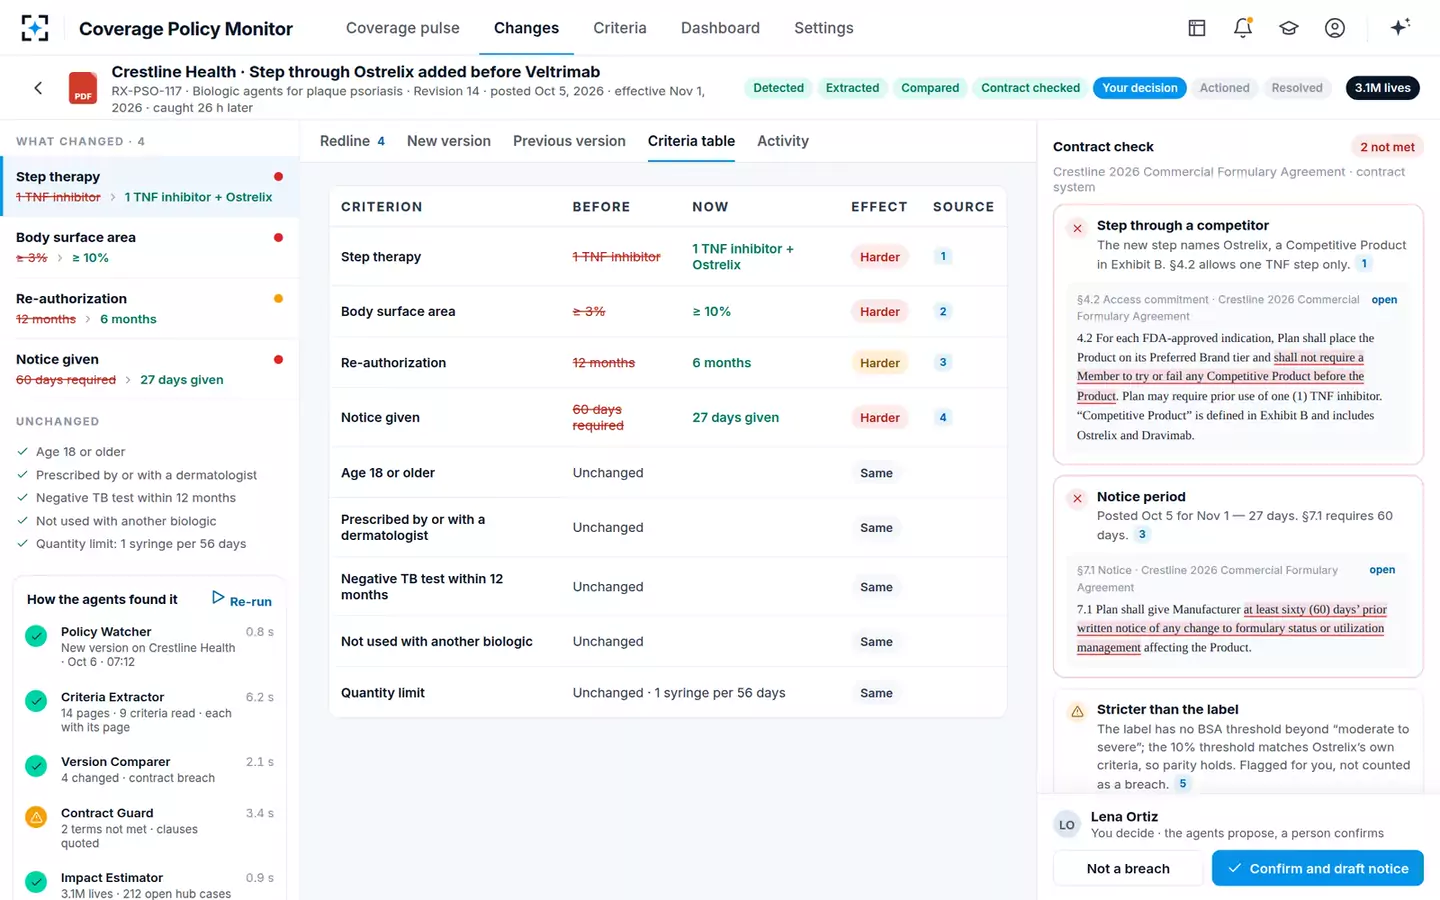Switch to the Previous version tab
The height and width of the screenshot is (900, 1440).
click(x=569, y=141)
